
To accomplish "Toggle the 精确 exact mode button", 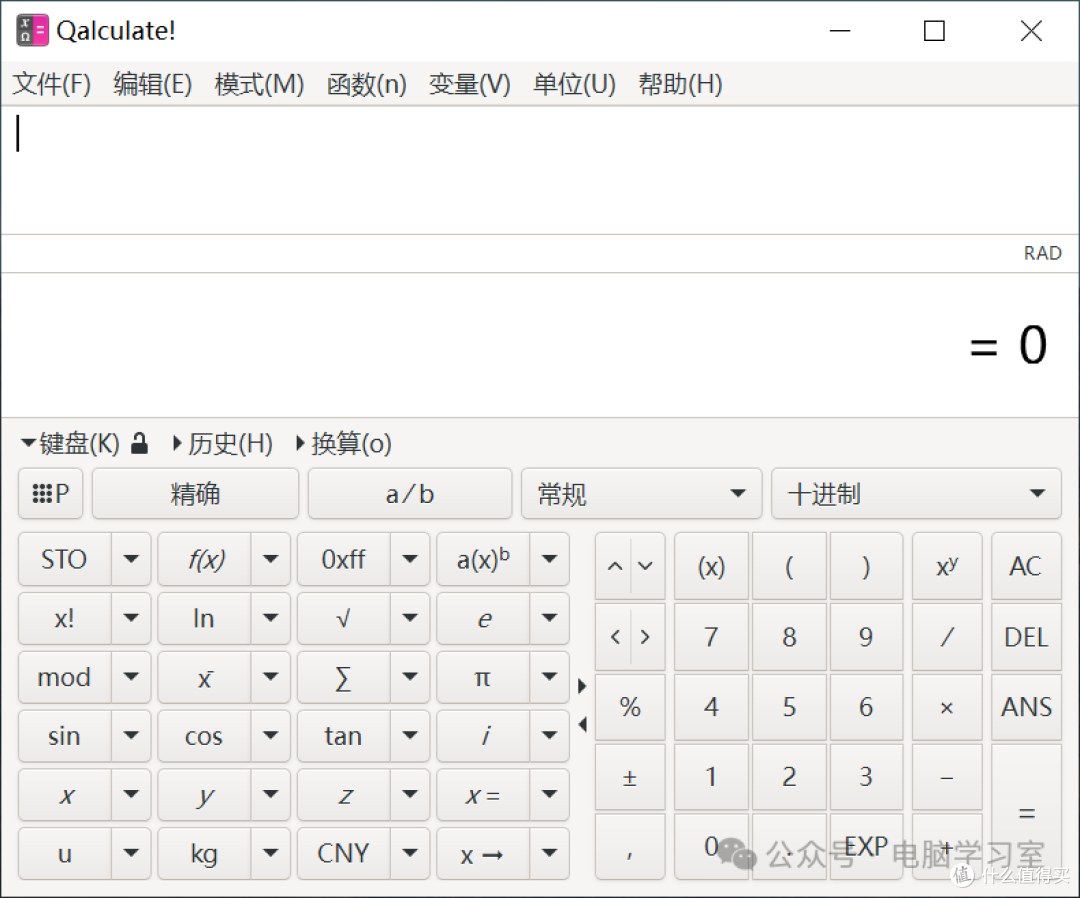I will [196, 494].
